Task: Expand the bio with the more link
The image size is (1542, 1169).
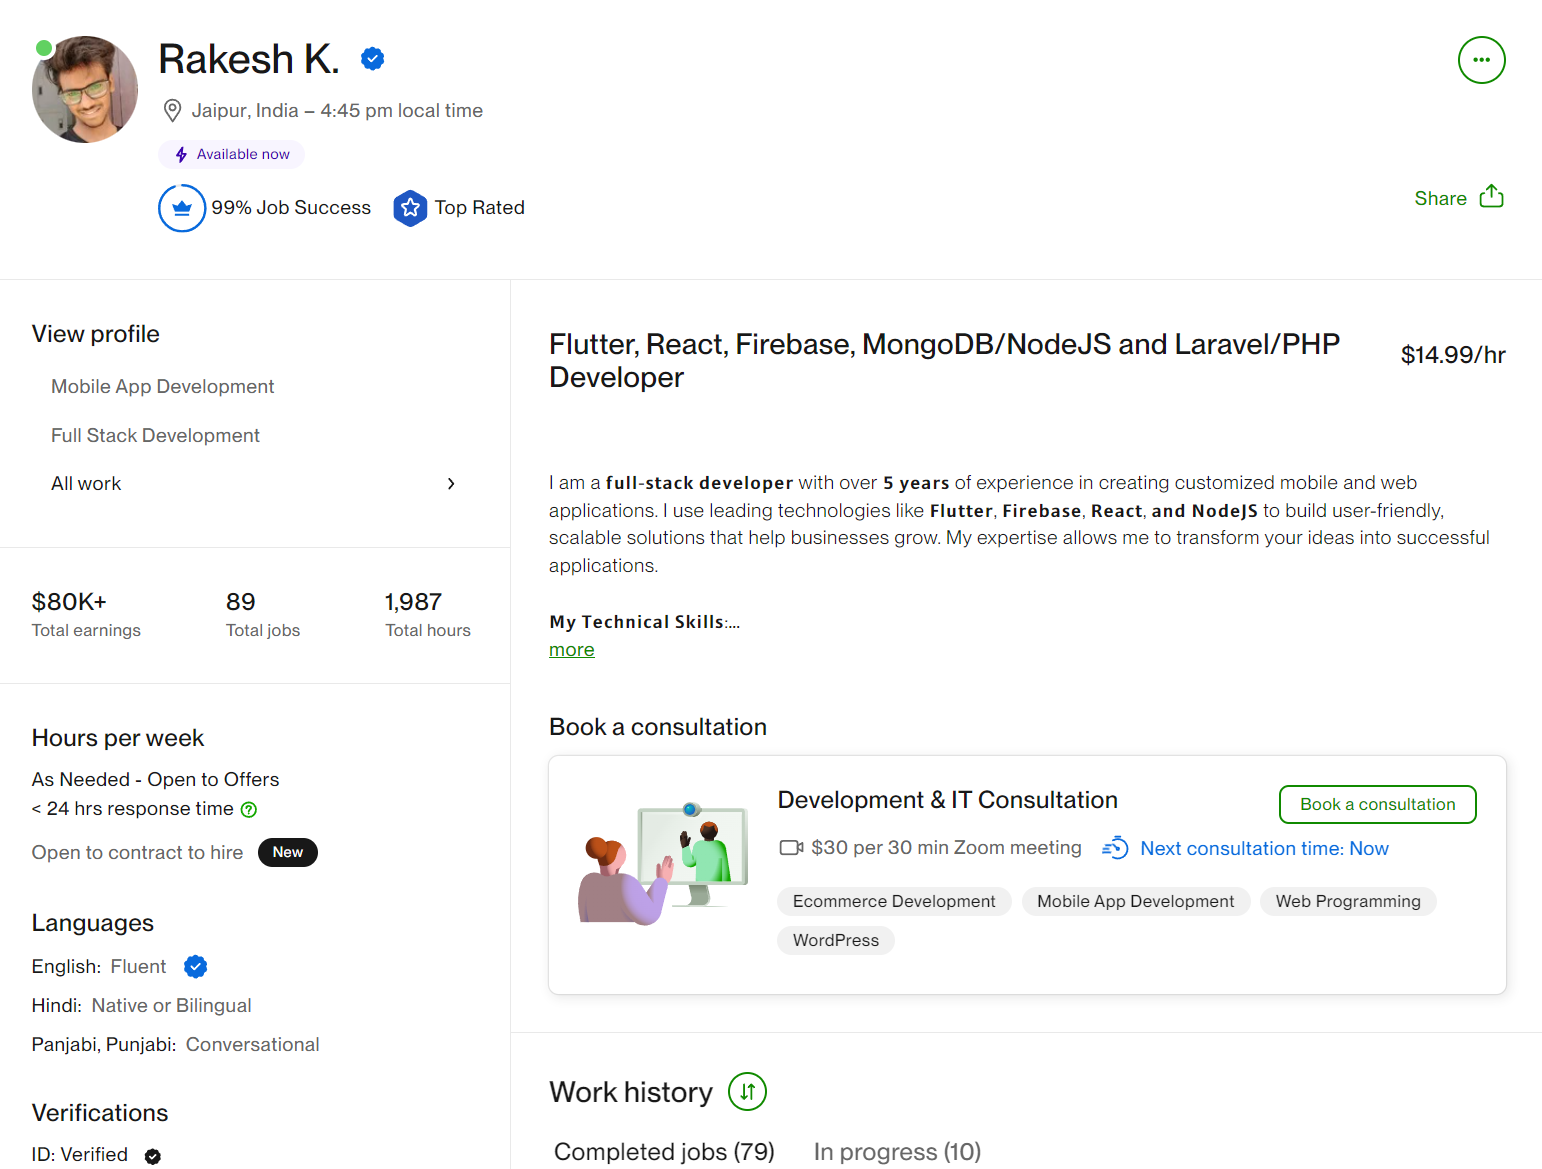Action: coord(571,650)
